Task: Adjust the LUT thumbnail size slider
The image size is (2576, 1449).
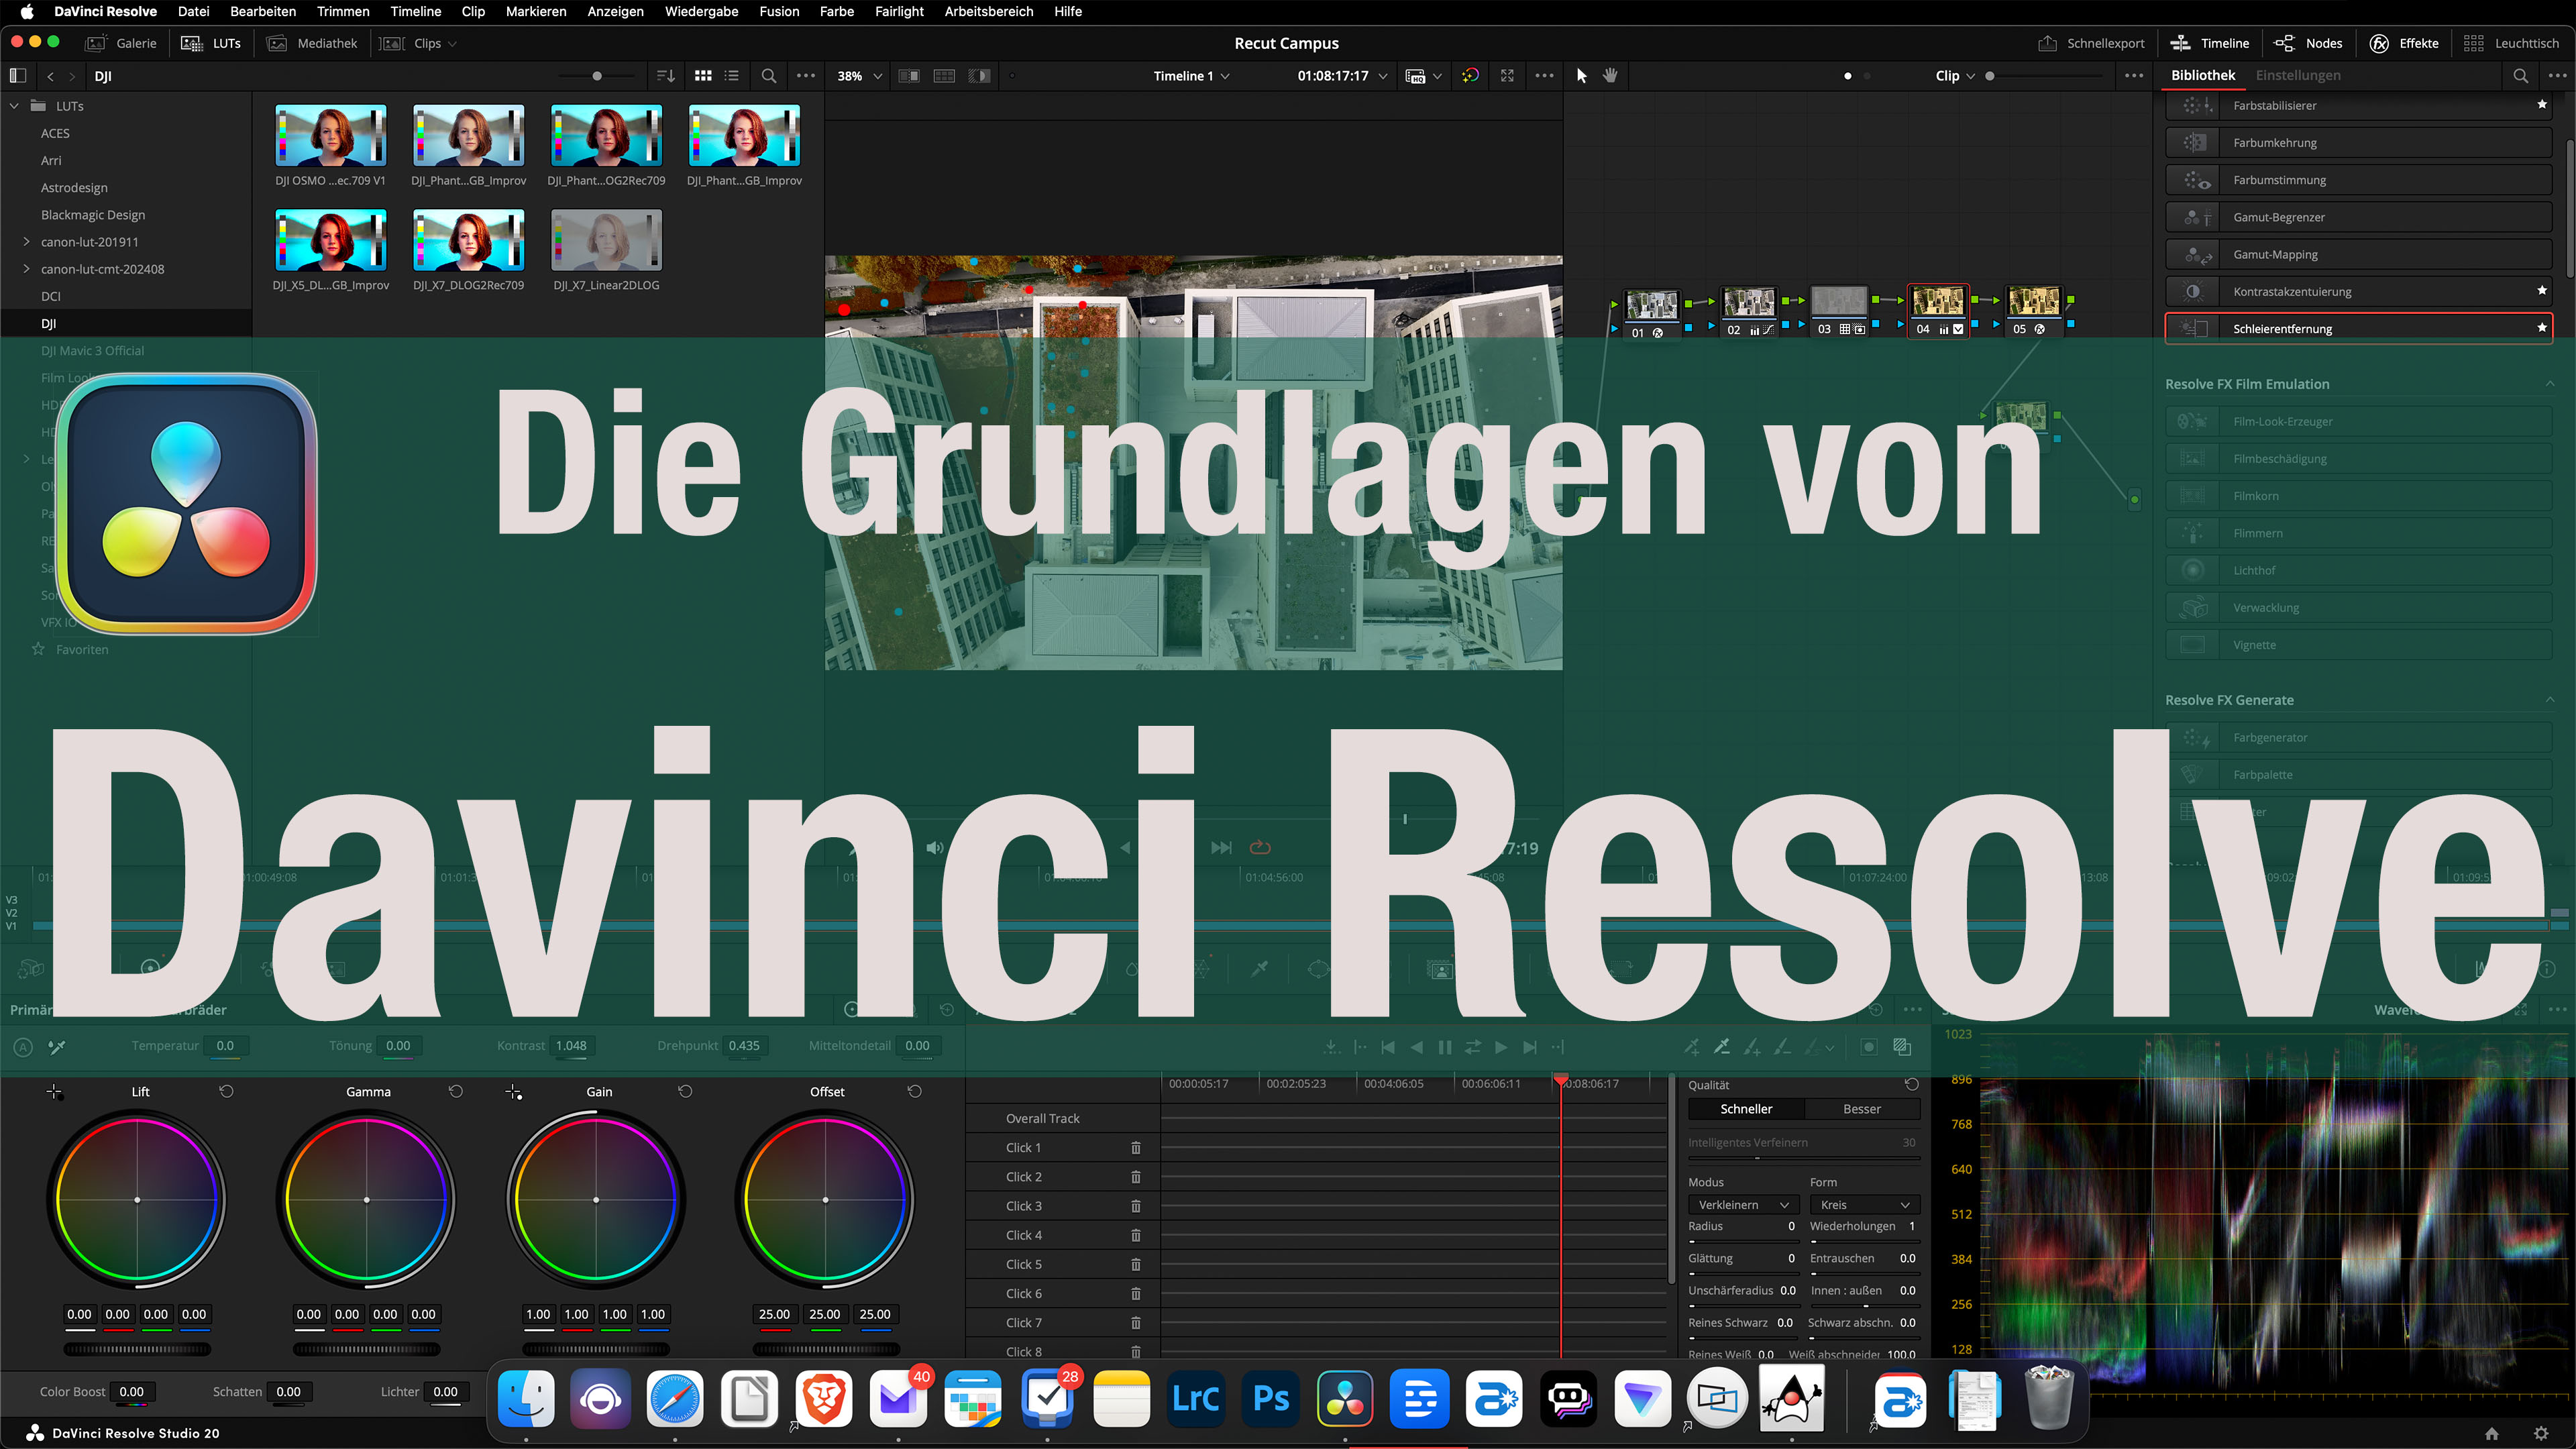Action: click(x=597, y=76)
